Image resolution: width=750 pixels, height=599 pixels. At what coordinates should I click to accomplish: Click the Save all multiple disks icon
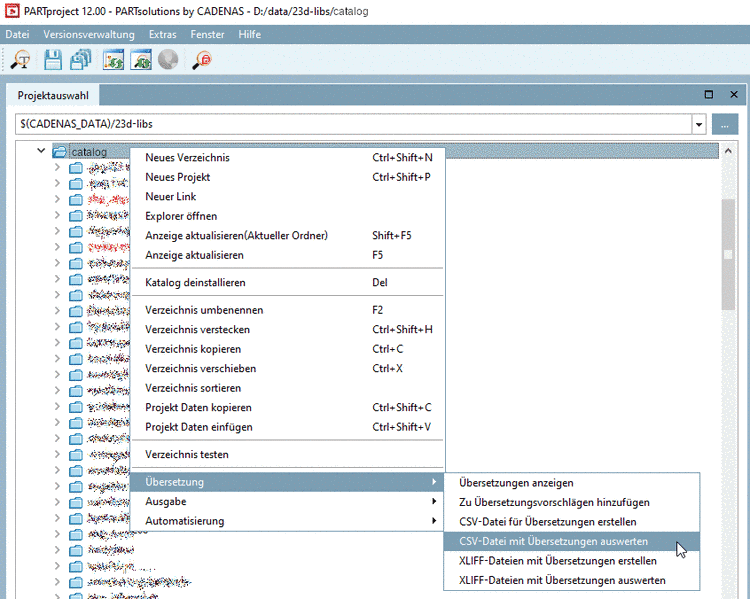point(80,60)
